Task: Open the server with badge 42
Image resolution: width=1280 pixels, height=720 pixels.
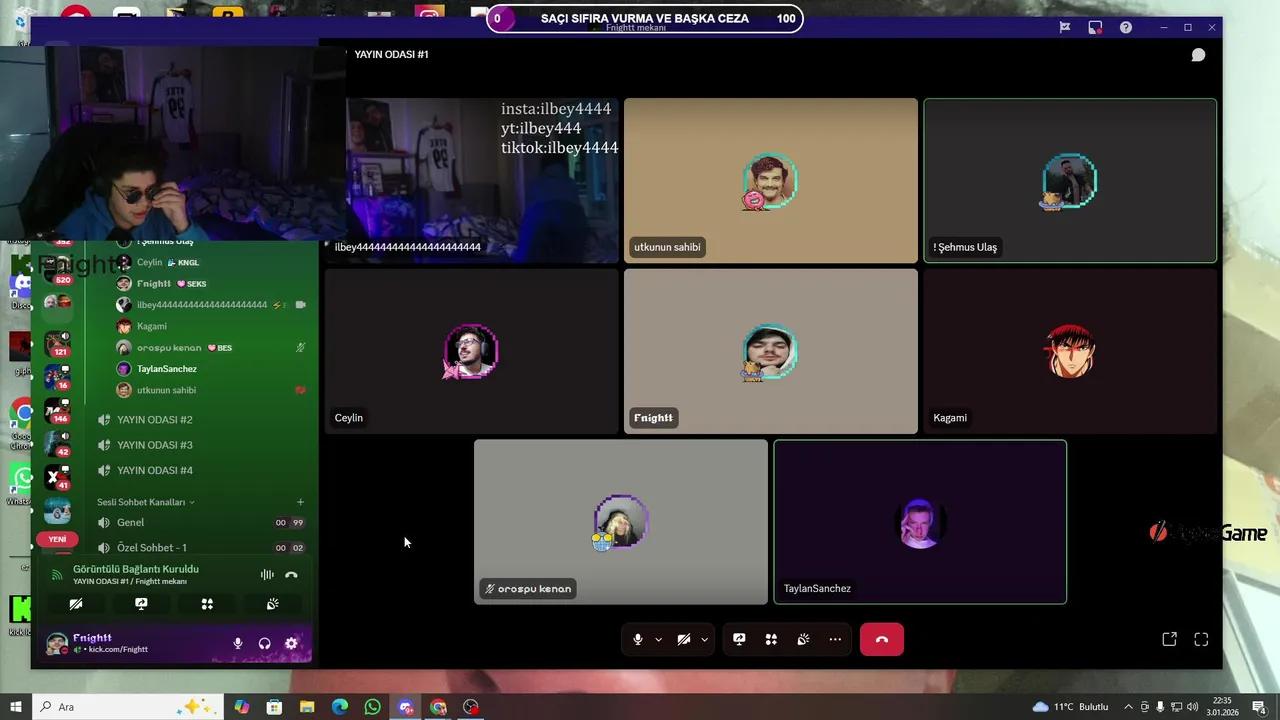Action: [57, 444]
